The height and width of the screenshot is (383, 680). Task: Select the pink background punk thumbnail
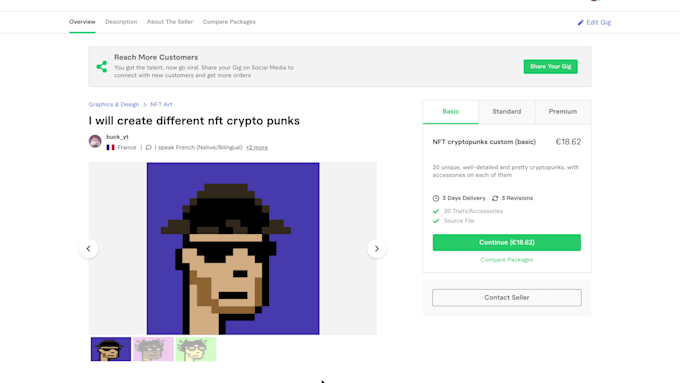tap(153, 349)
